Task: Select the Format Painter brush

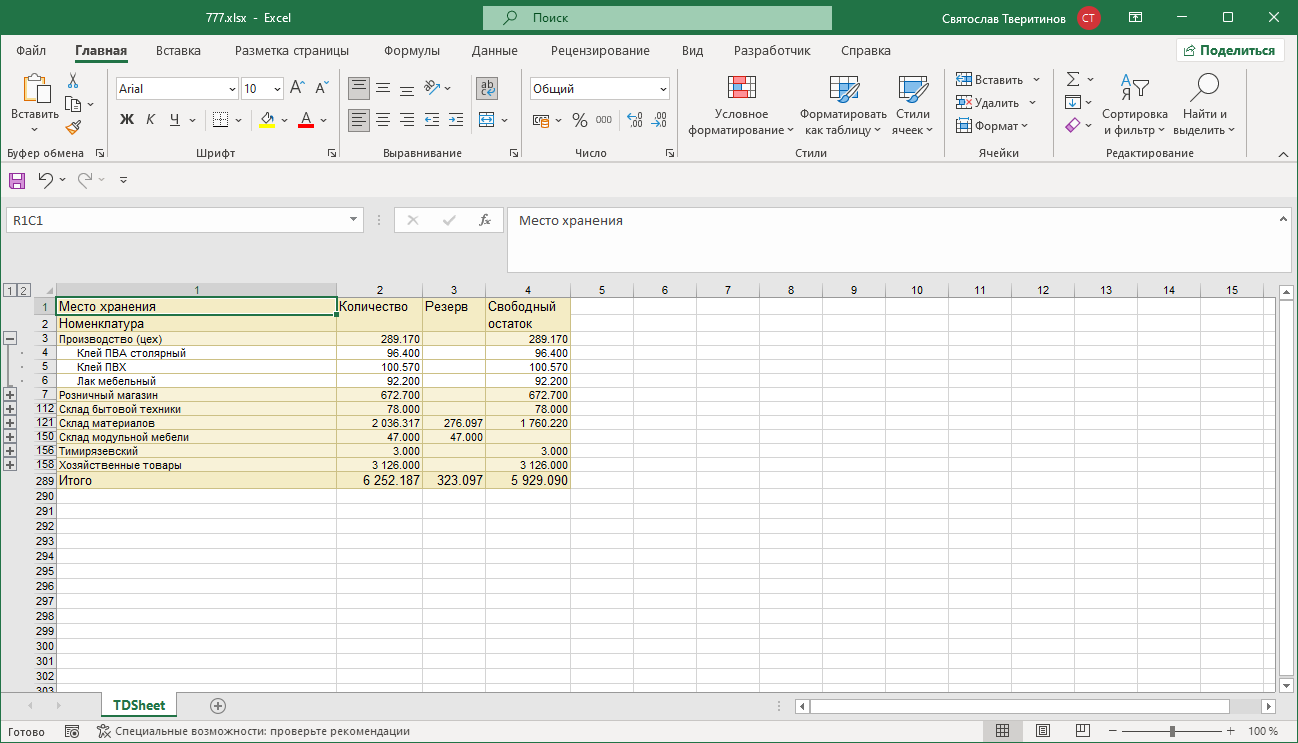Action: tap(73, 127)
